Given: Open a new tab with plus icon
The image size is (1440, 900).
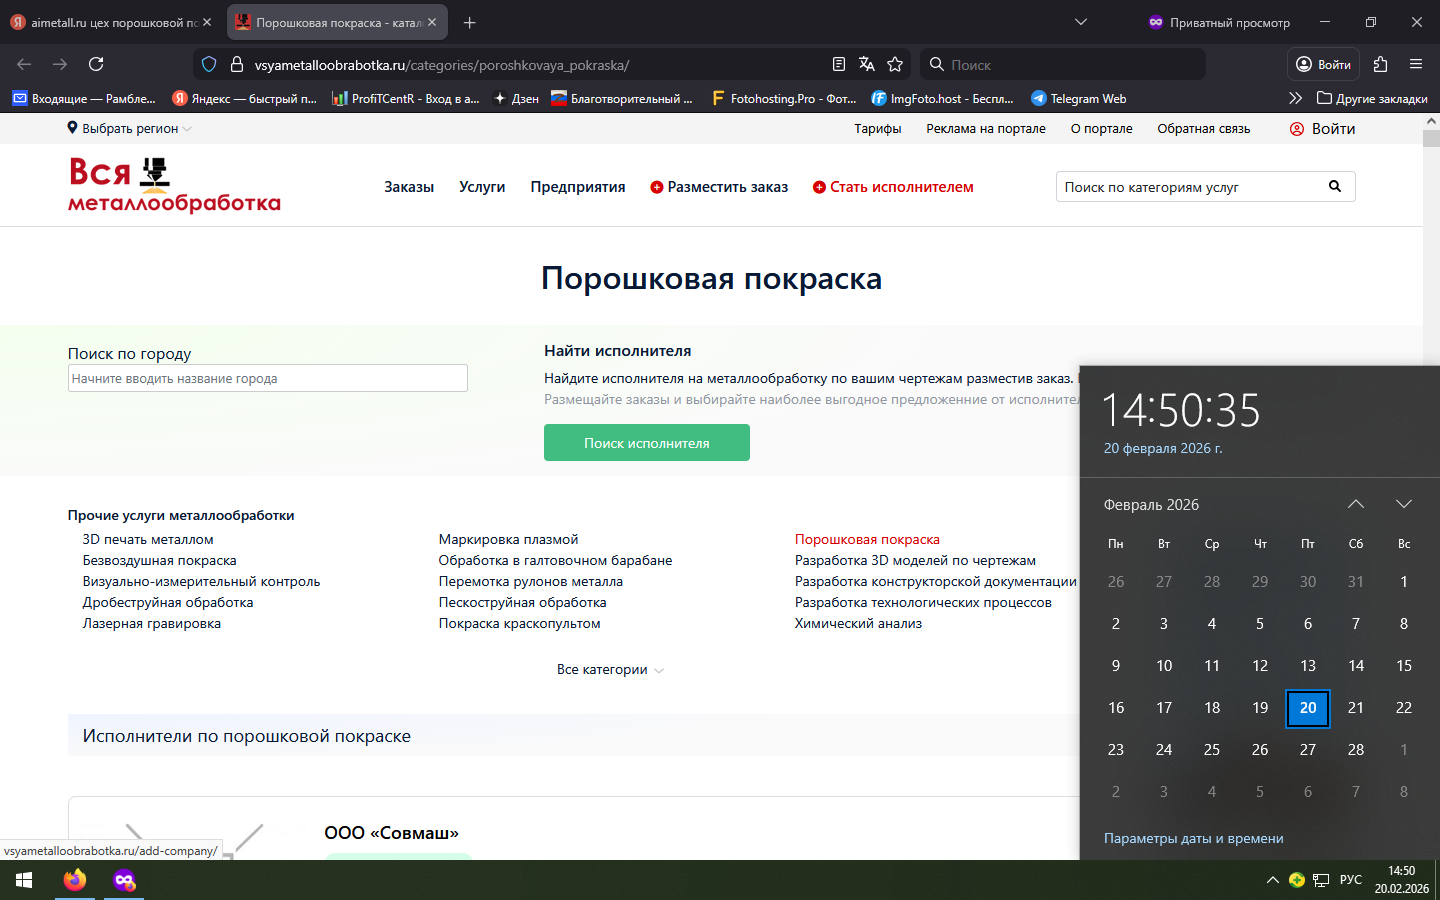Looking at the screenshot, I should [470, 22].
